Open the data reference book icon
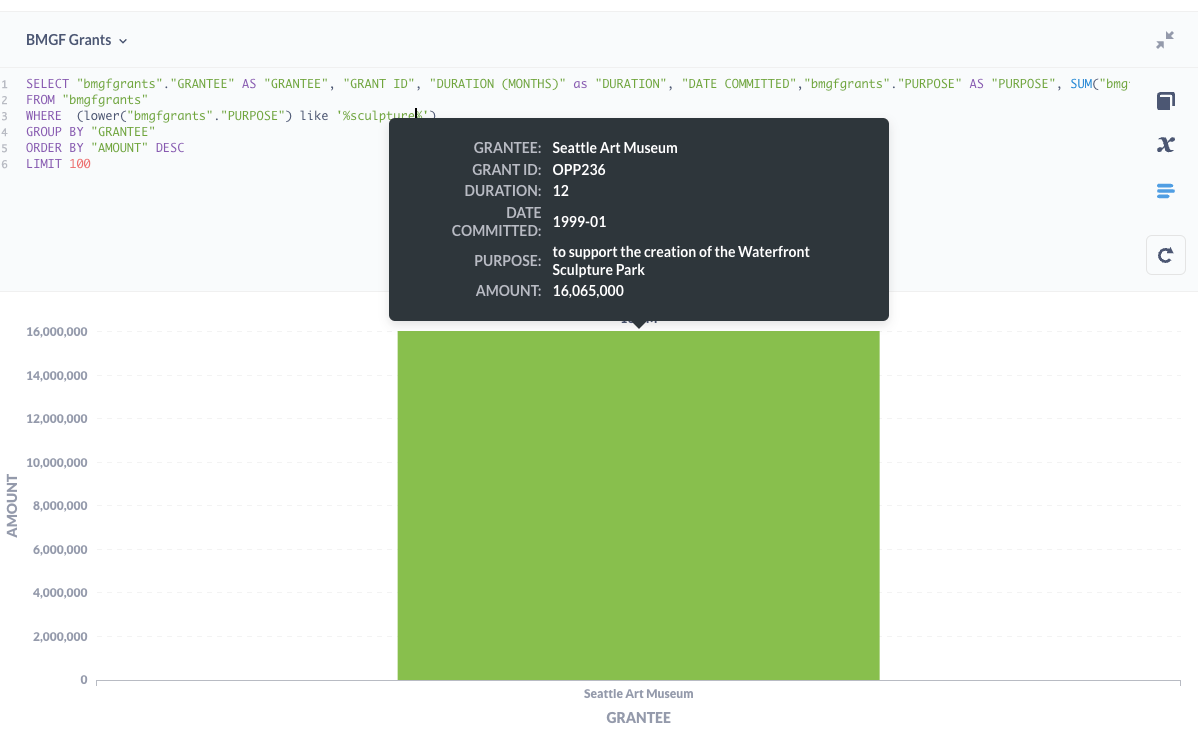This screenshot has width=1198, height=730. click(x=1165, y=101)
